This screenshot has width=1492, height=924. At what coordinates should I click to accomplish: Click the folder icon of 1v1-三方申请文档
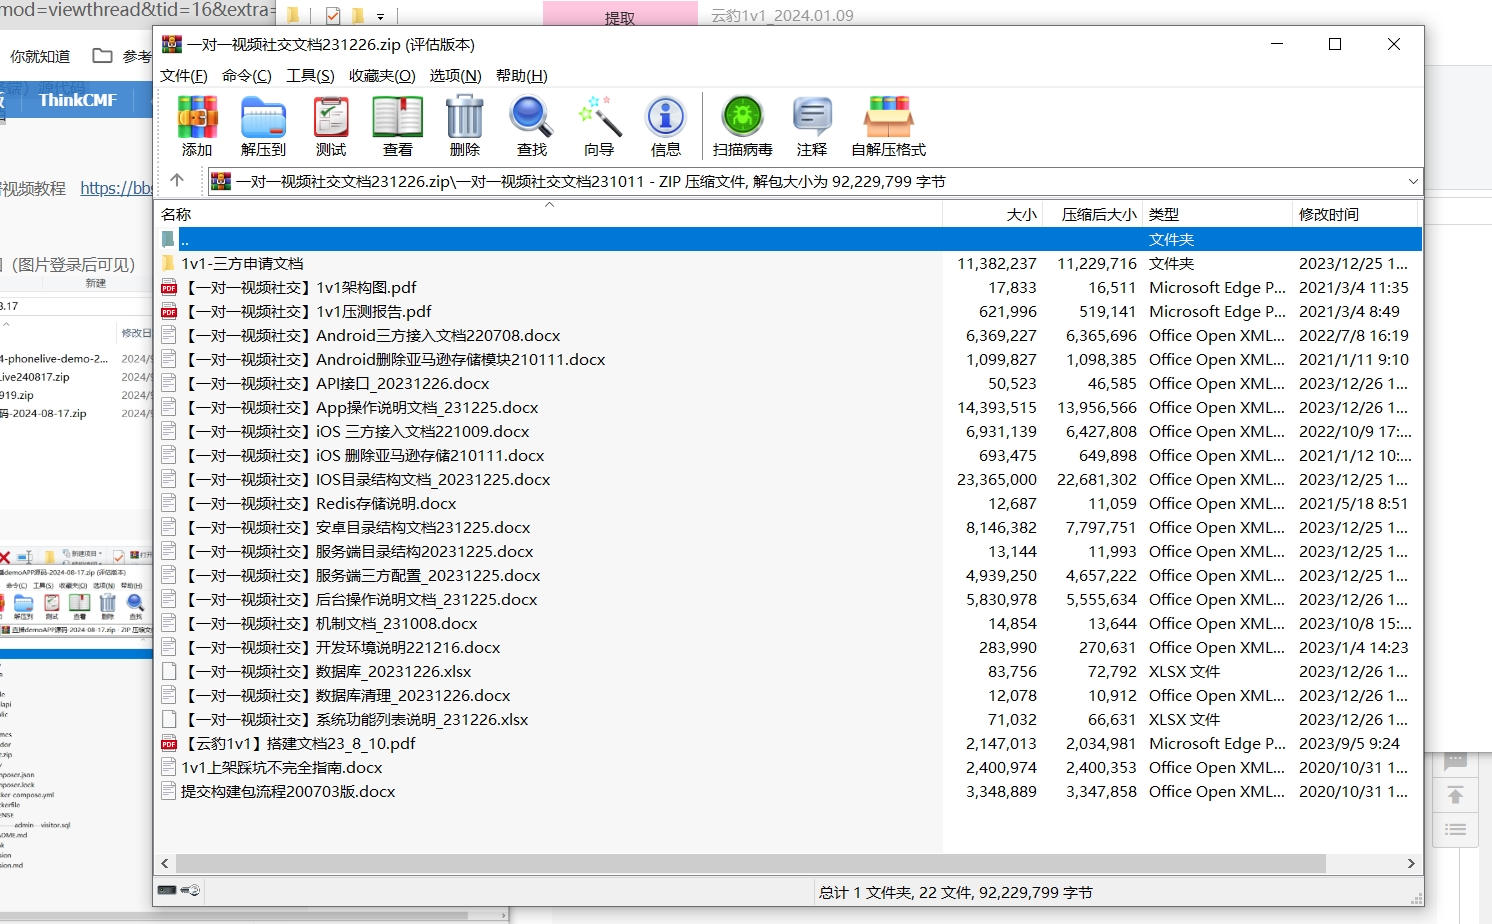click(x=169, y=264)
